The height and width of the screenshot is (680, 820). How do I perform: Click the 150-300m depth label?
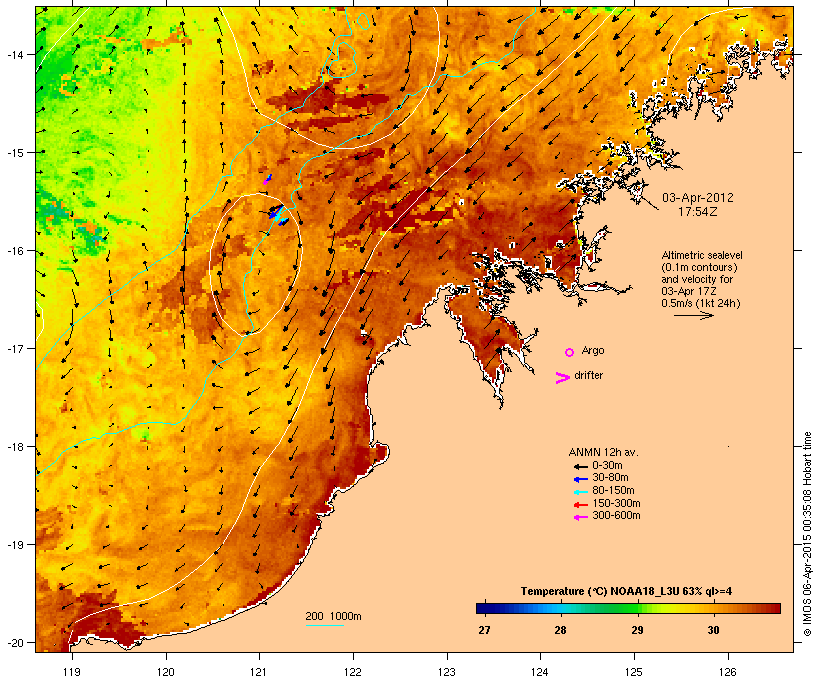(616, 503)
